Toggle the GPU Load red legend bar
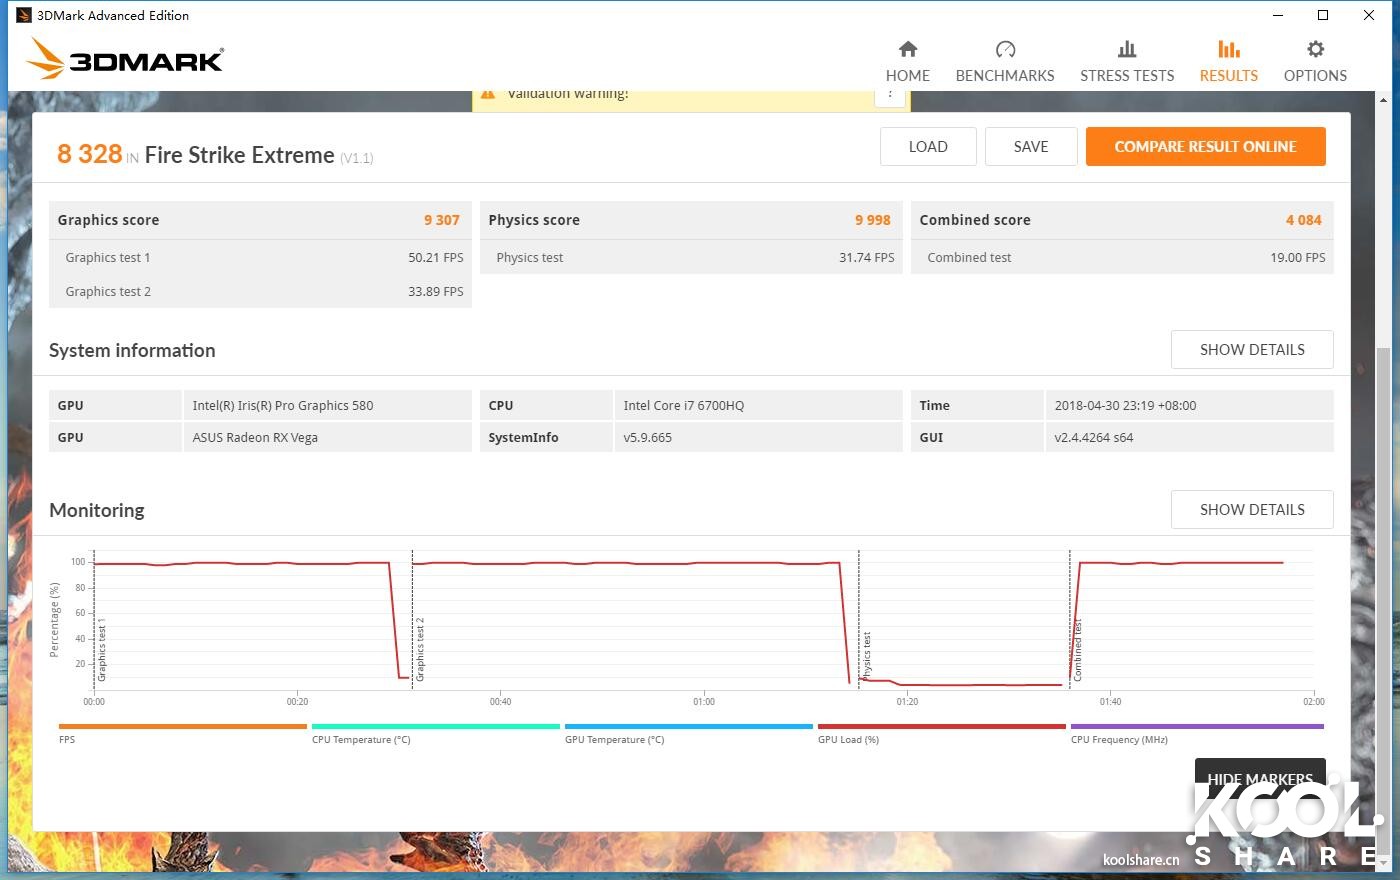The image size is (1400, 880). coord(942,727)
